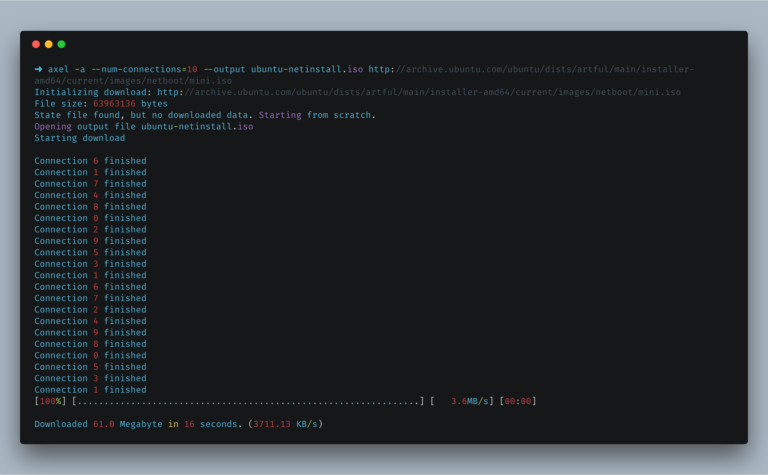768x475 pixels.
Task: Click the "3.6MB/s" speed indicator
Action: pos(470,401)
